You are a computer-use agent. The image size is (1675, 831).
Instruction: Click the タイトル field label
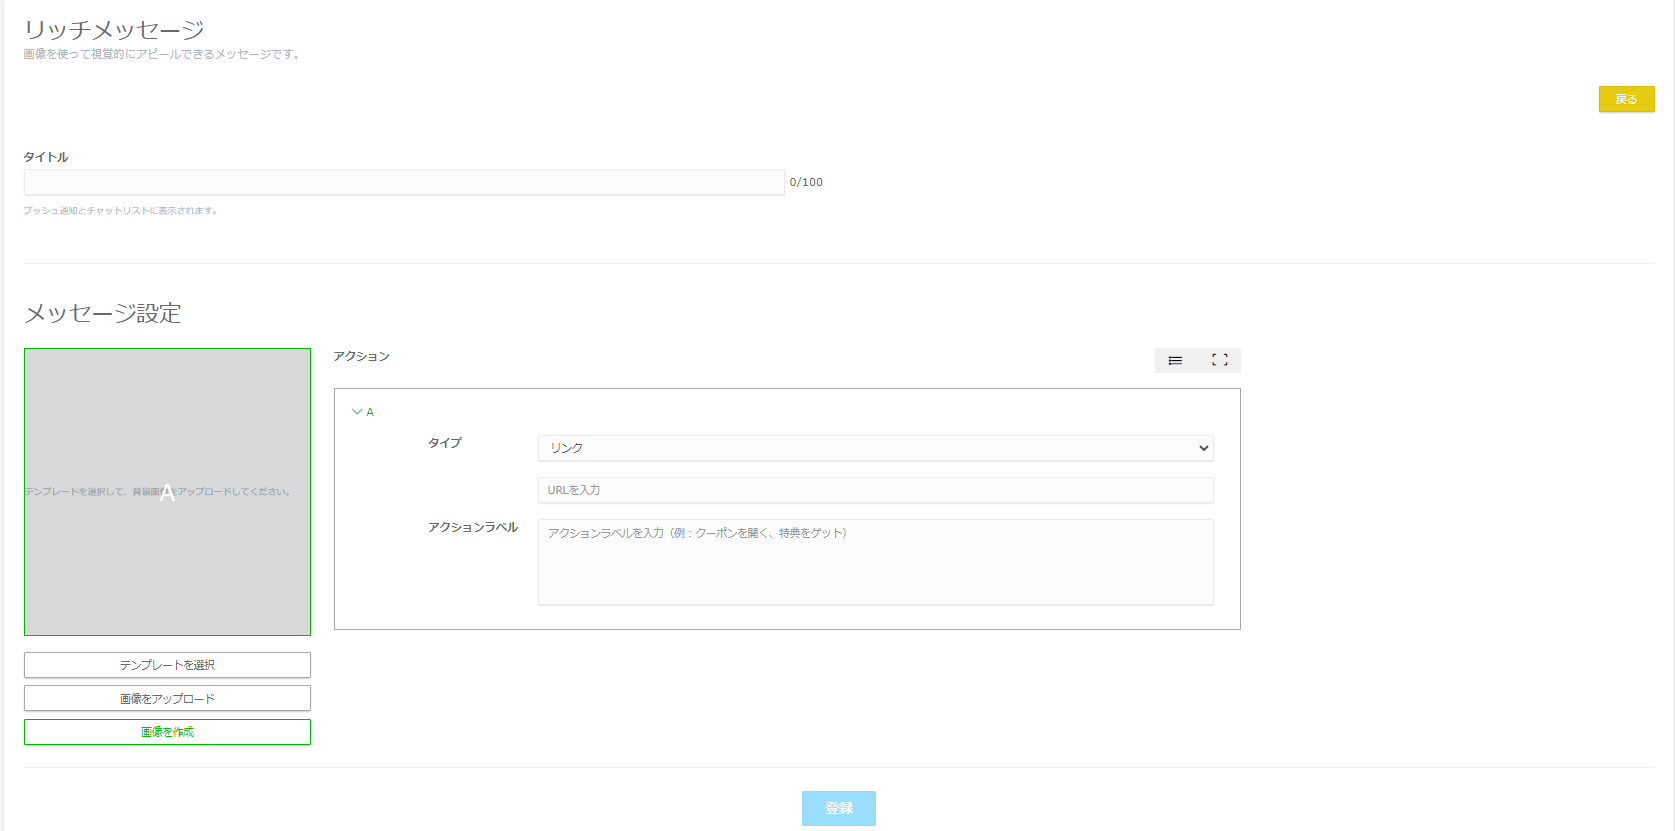pyautogui.click(x=46, y=157)
